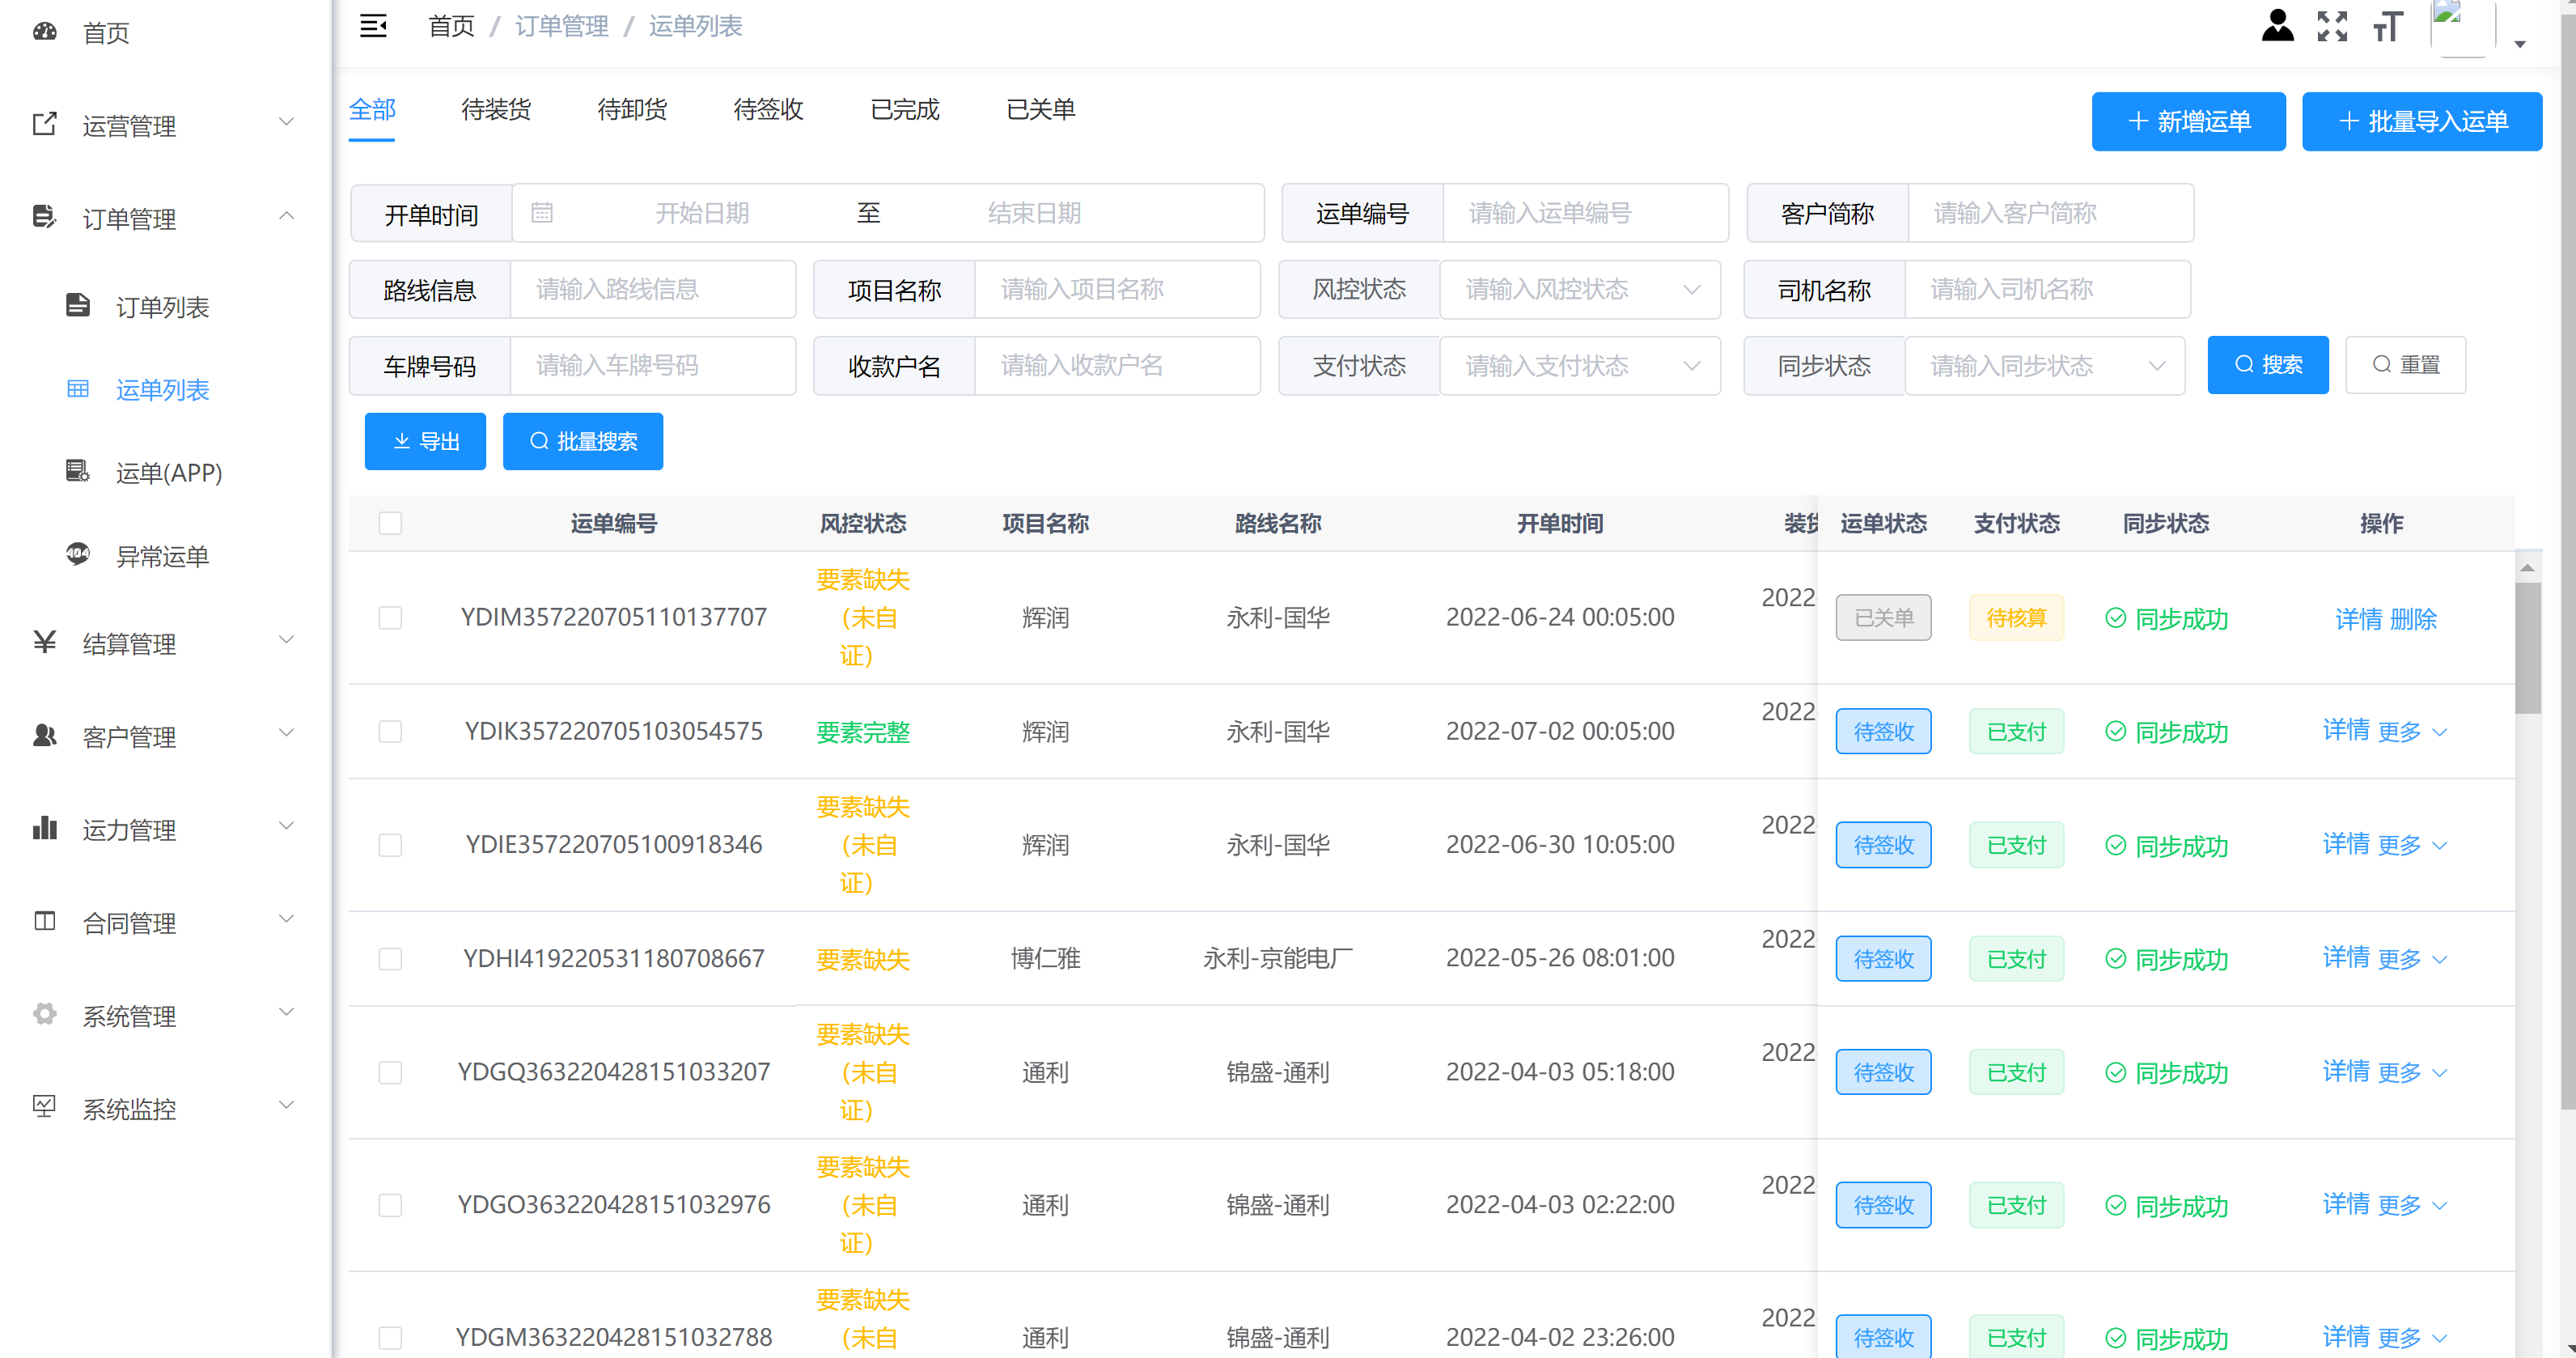Click the 运营管理 sidebar icon
The width and height of the screenshot is (2576, 1358).
click(x=45, y=124)
